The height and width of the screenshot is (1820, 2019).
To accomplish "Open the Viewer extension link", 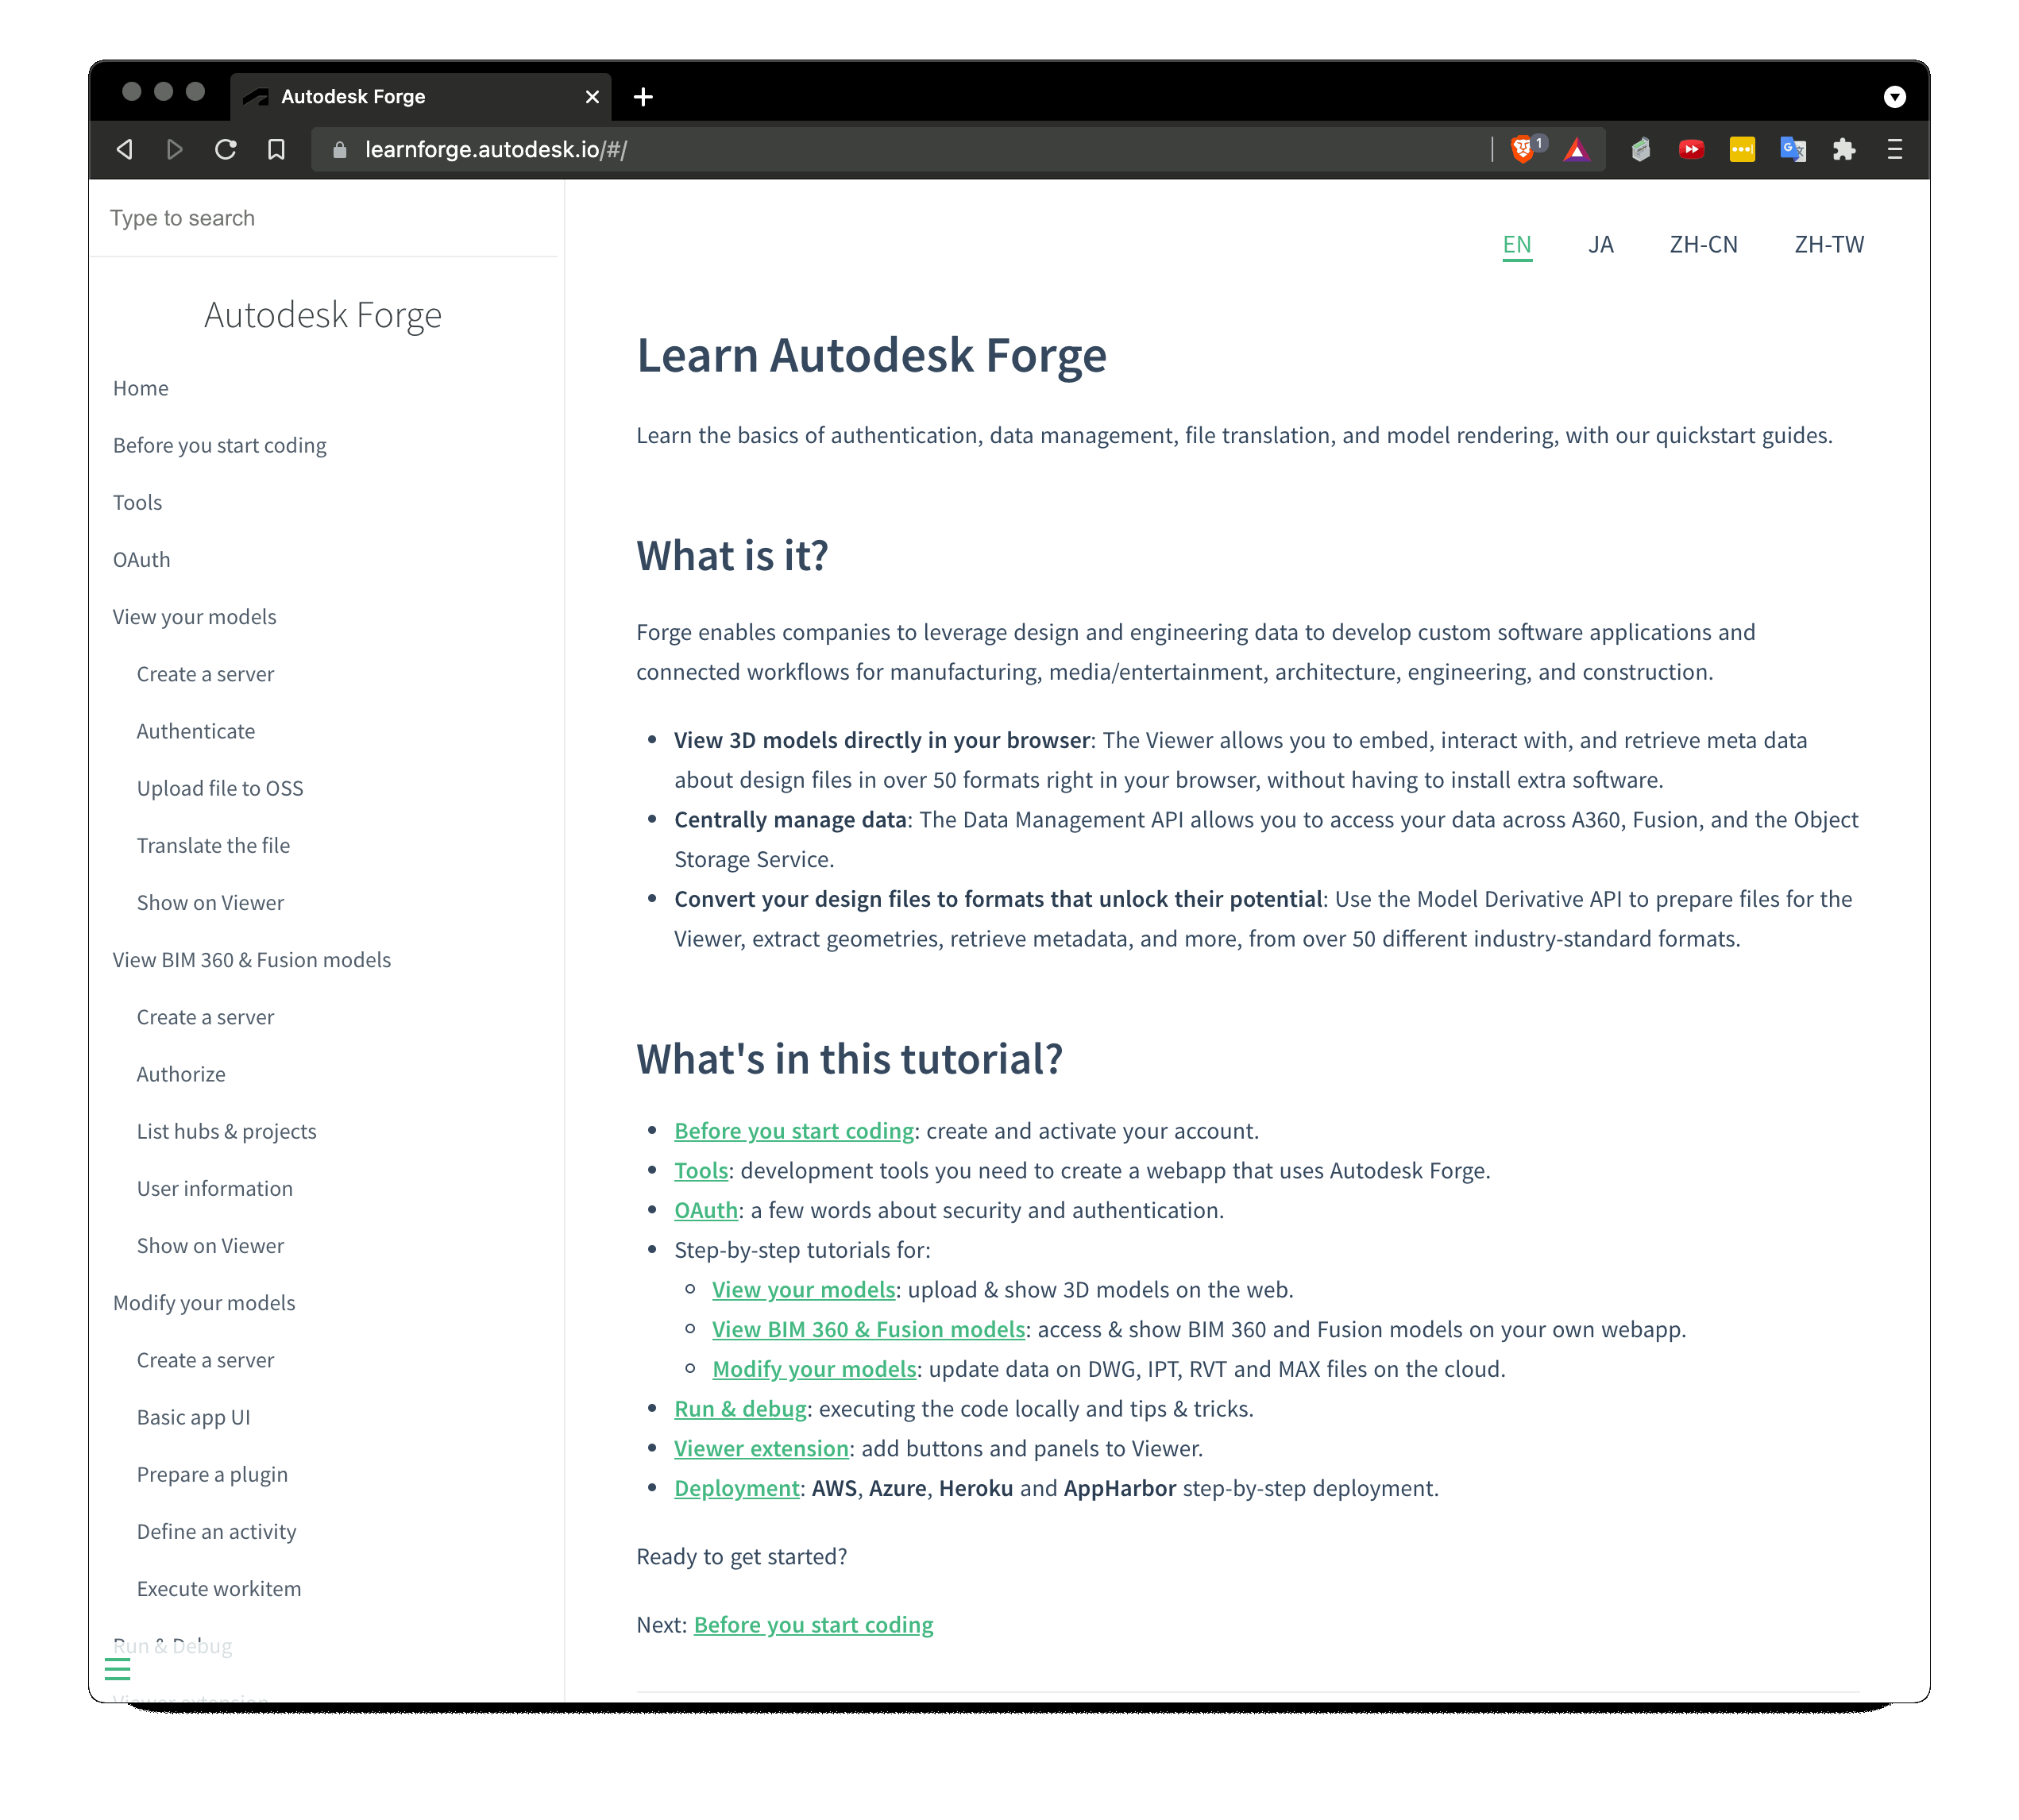I will [761, 1448].
